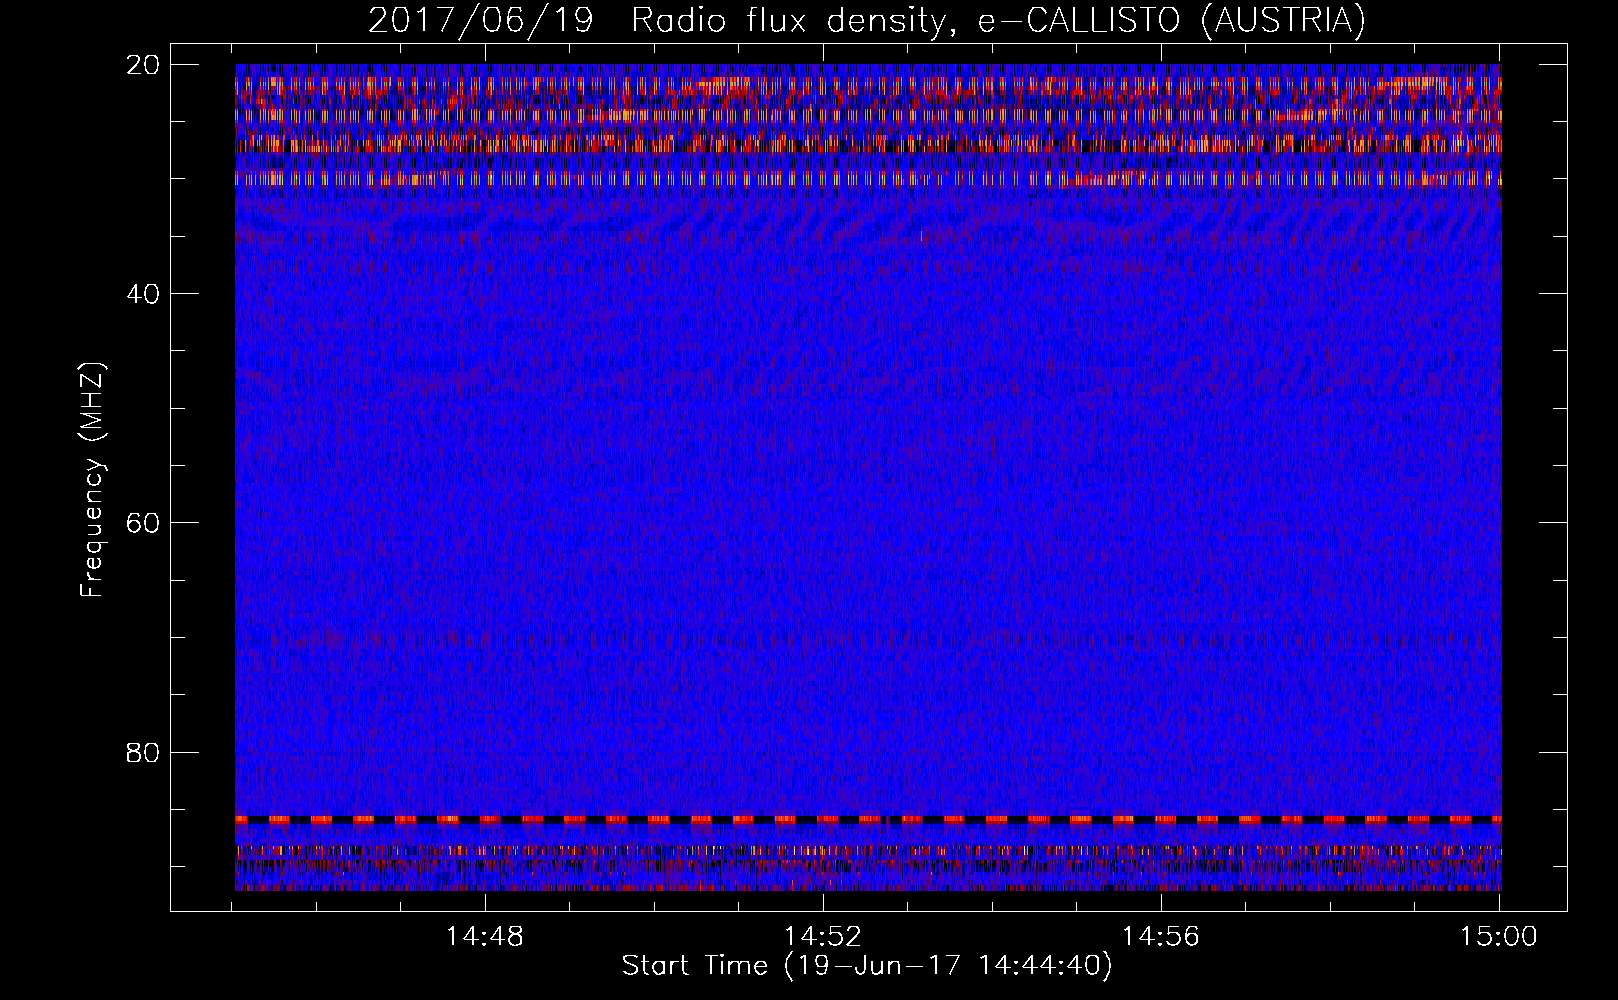
Task: Click the 20 frequency tick label
Action: (143, 65)
